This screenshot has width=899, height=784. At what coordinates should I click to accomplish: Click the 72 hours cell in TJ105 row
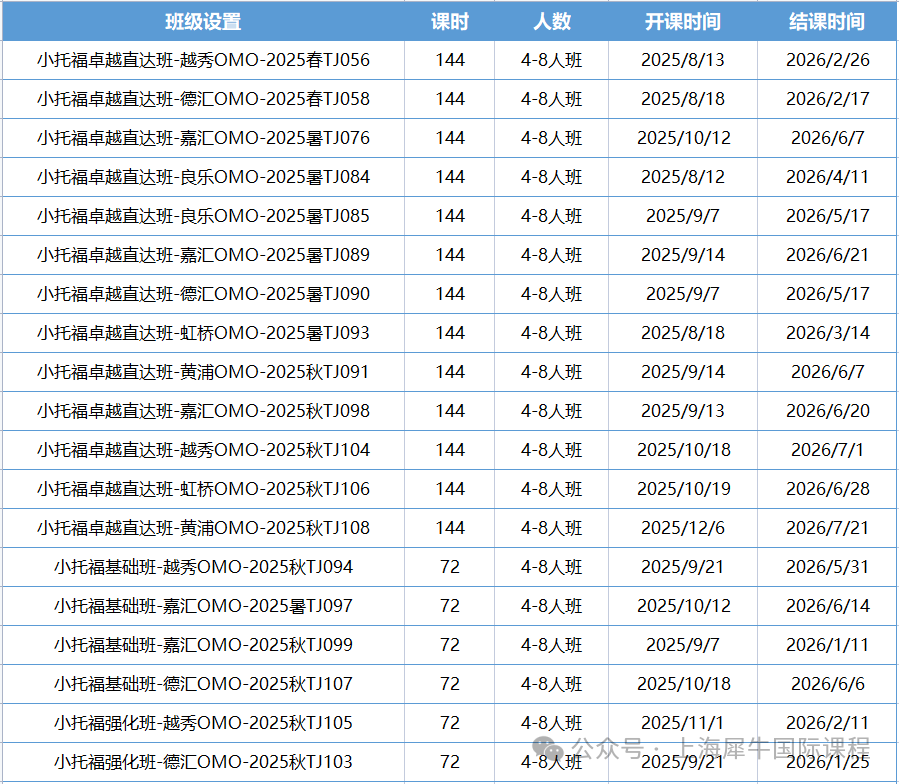pos(450,723)
